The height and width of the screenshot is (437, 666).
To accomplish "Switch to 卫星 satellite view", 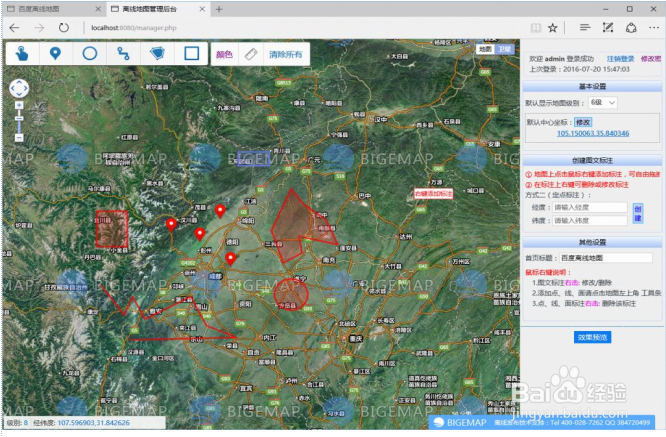I will pyautogui.click(x=505, y=49).
